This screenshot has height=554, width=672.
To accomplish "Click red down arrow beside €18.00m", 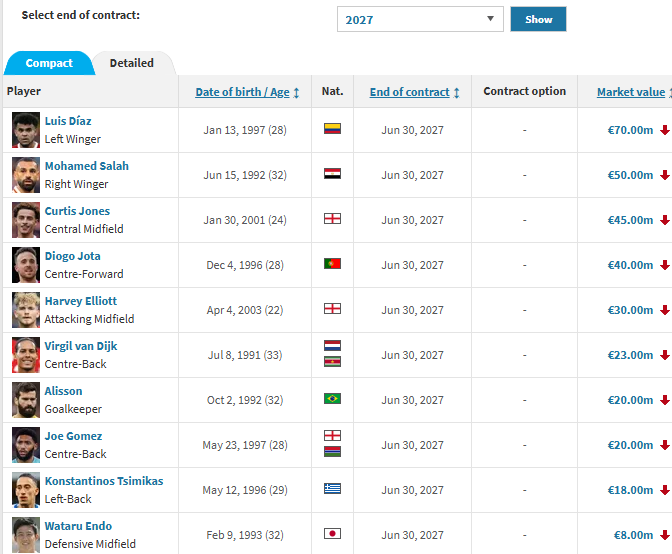I will pos(665,490).
